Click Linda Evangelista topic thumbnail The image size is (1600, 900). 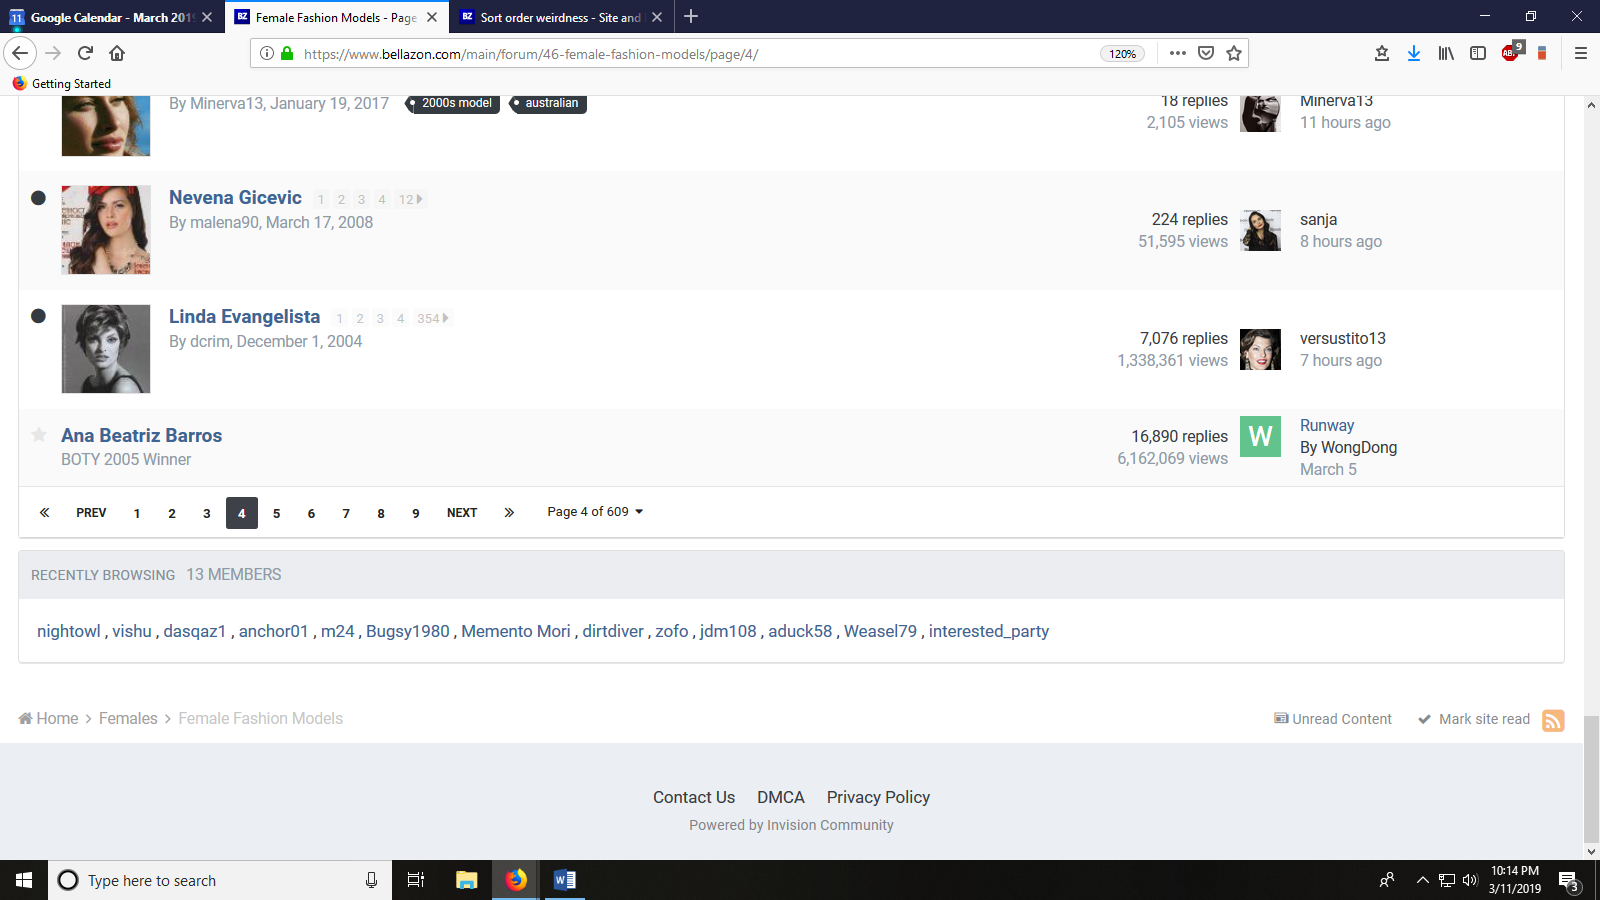[106, 349]
